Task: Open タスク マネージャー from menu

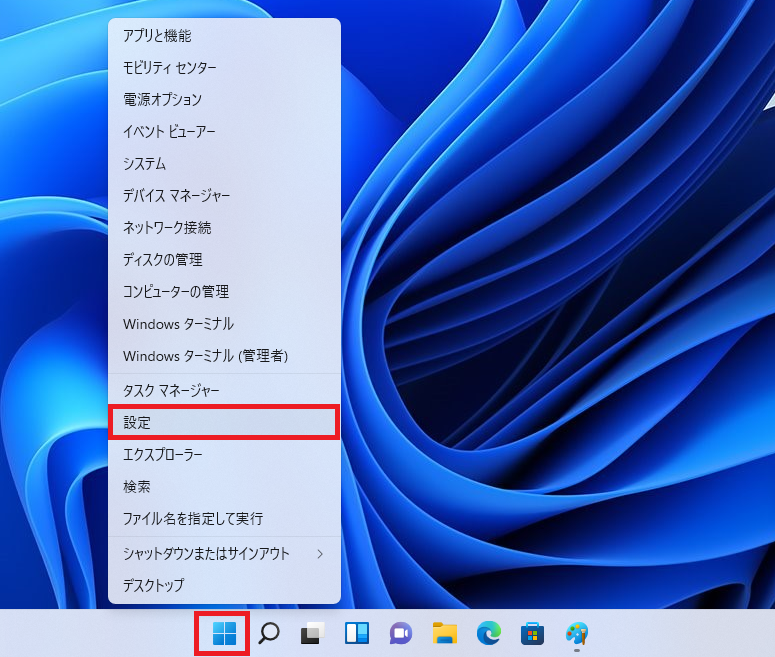Action: [224, 391]
